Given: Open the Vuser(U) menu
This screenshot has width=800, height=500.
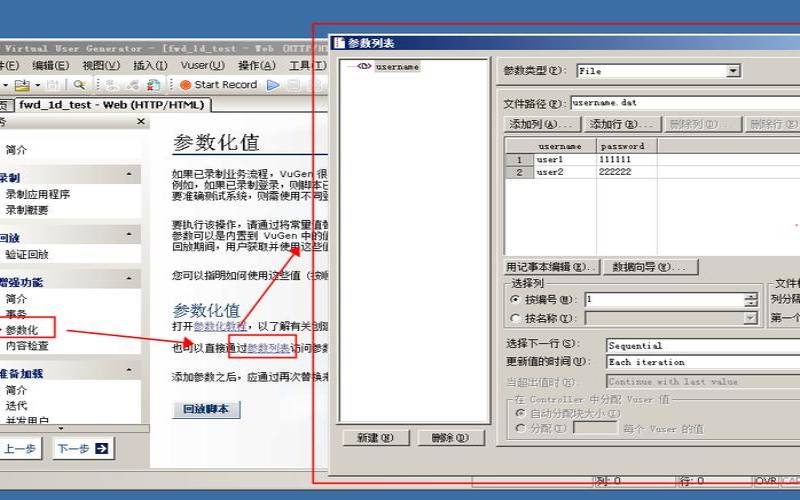Looking at the screenshot, I should pyautogui.click(x=203, y=65).
